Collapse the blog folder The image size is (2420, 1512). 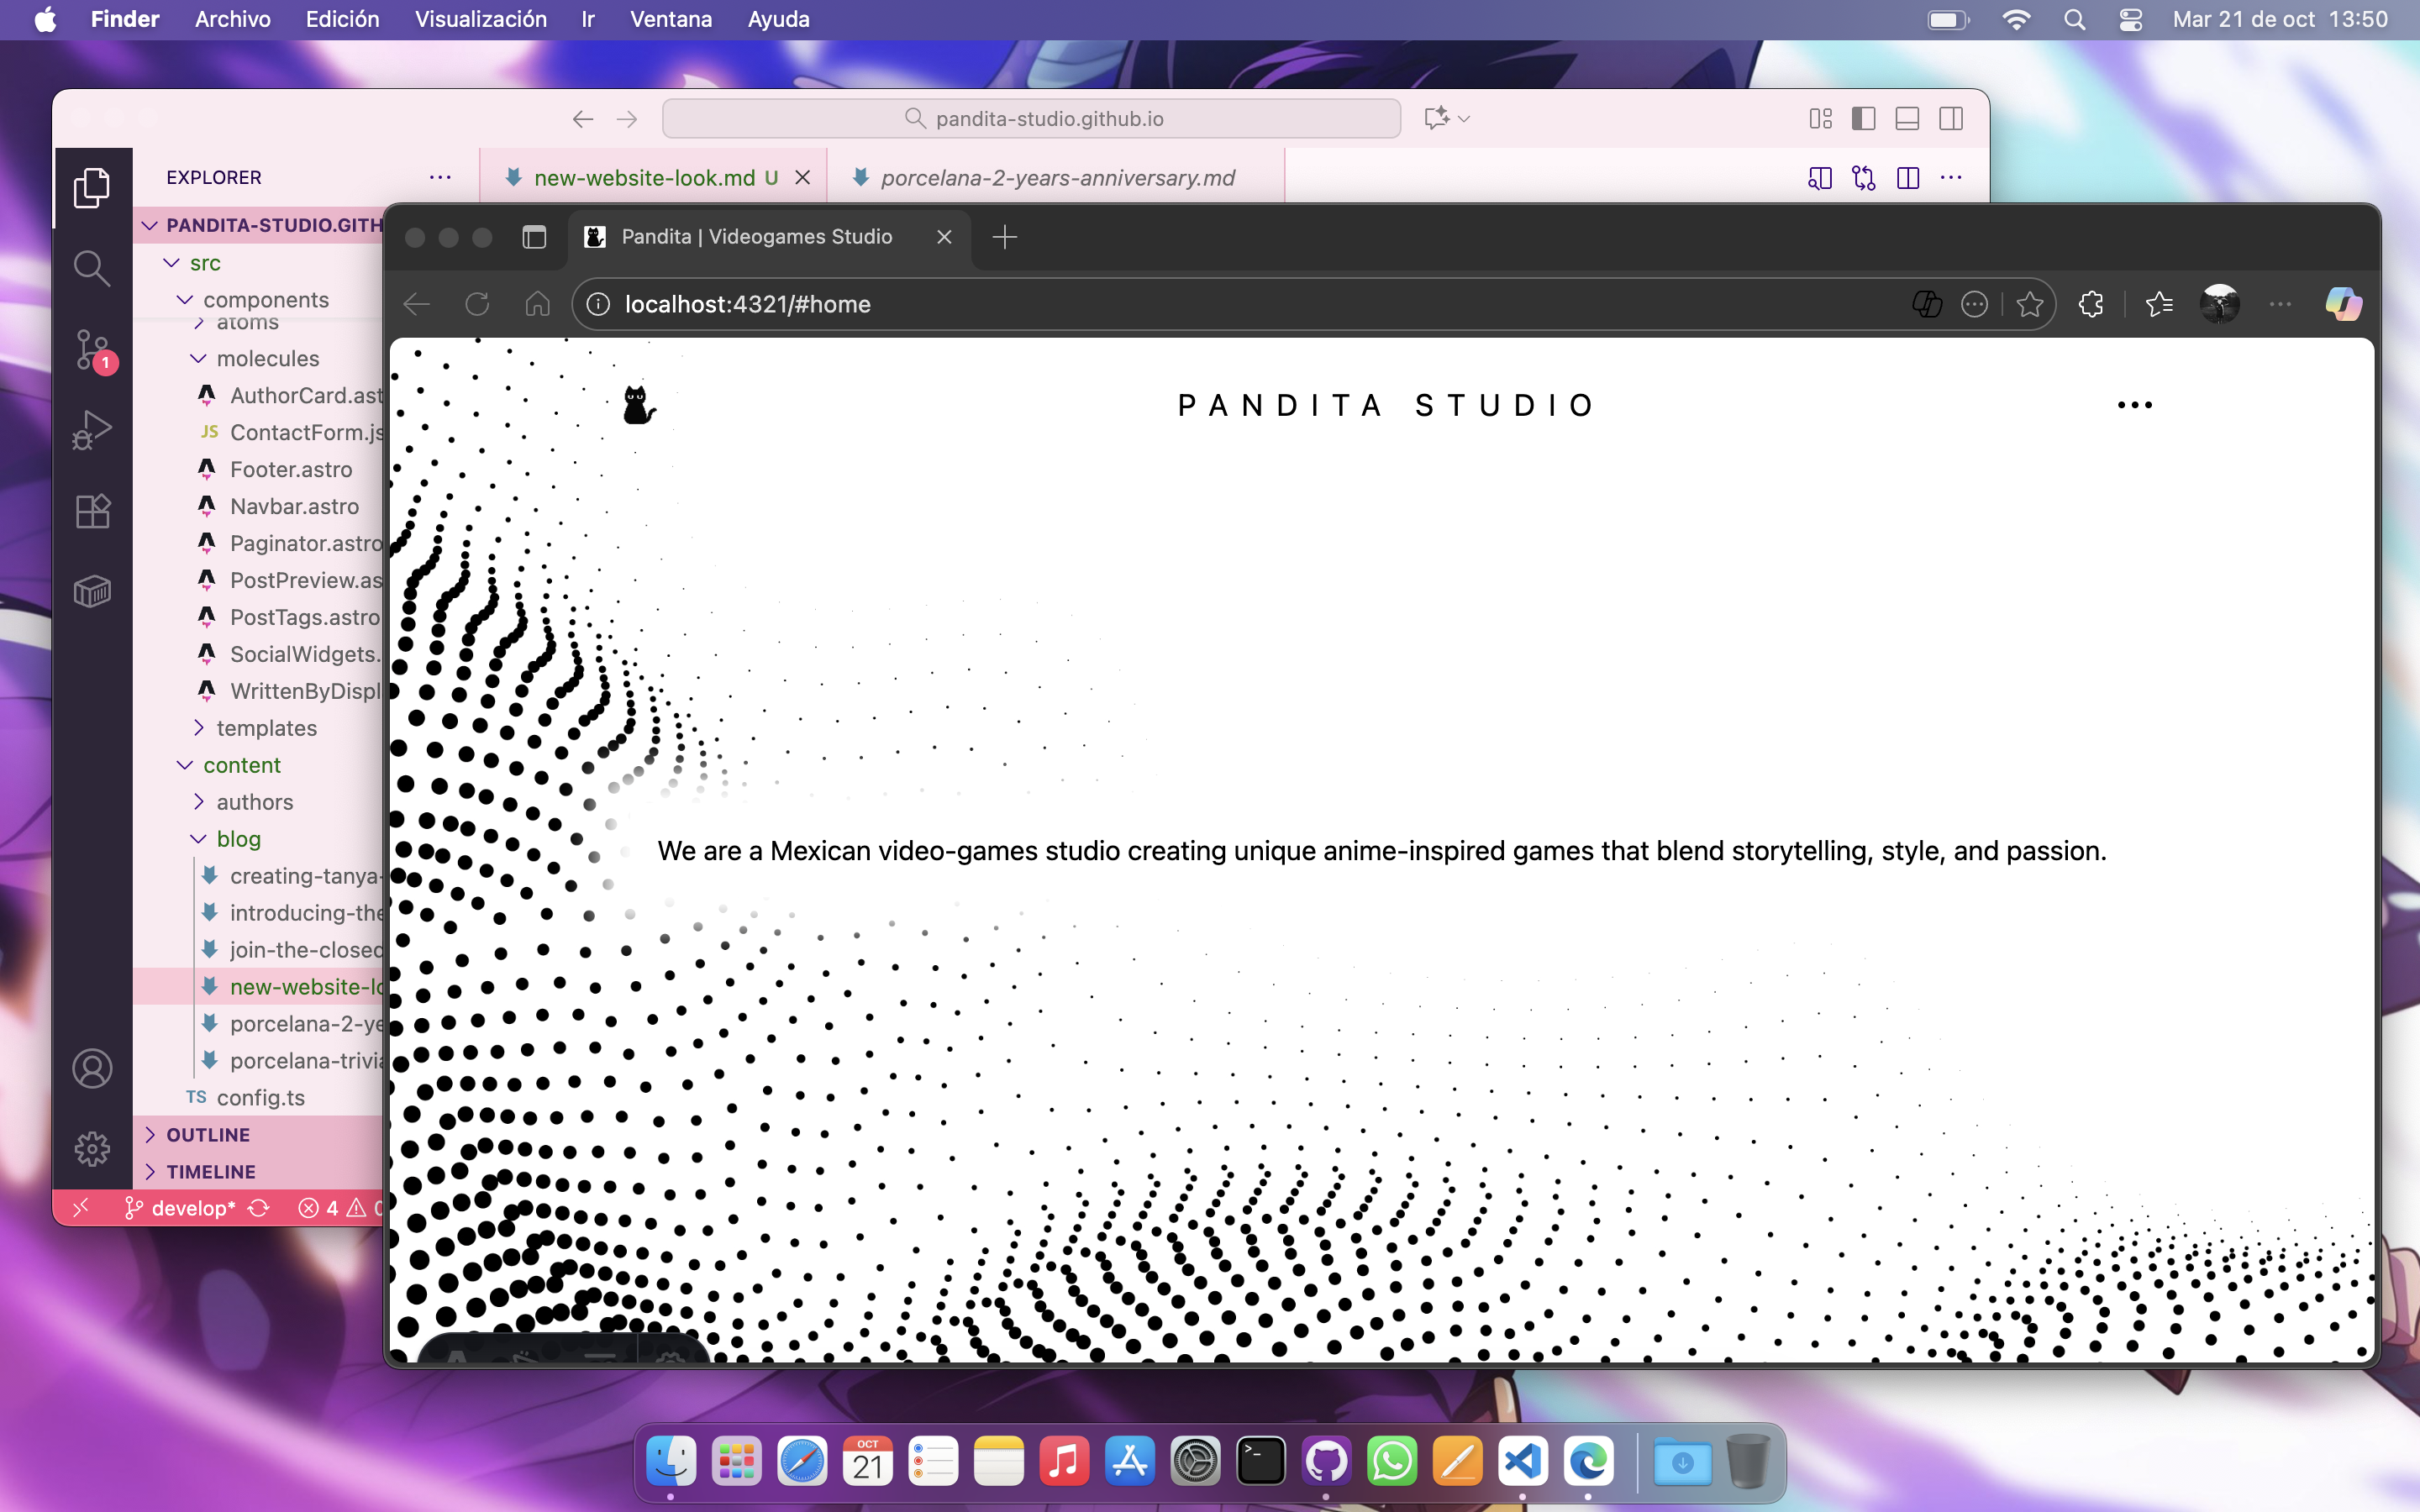pyautogui.click(x=238, y=839)
